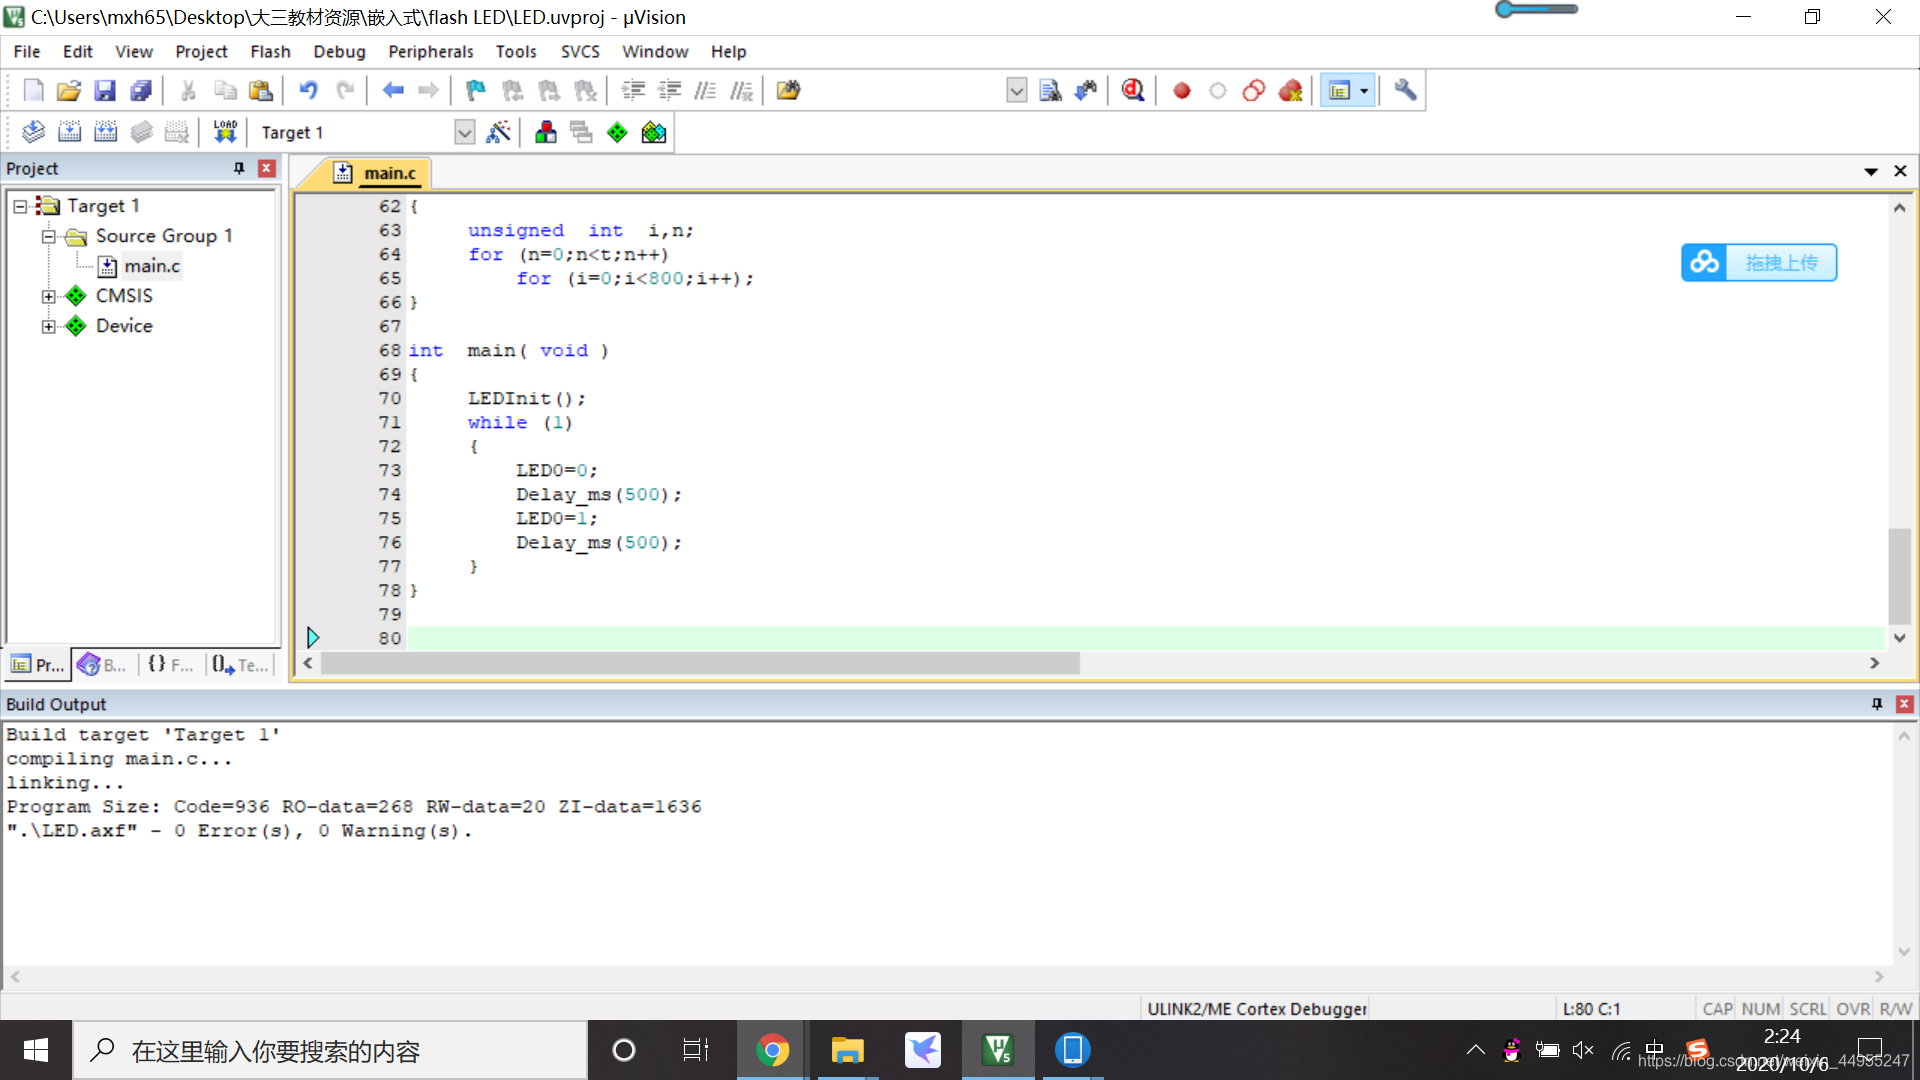Screen dimensions: 1920x1080
Task: Open Chrome from the taskbar
Action: (772, 1050)
